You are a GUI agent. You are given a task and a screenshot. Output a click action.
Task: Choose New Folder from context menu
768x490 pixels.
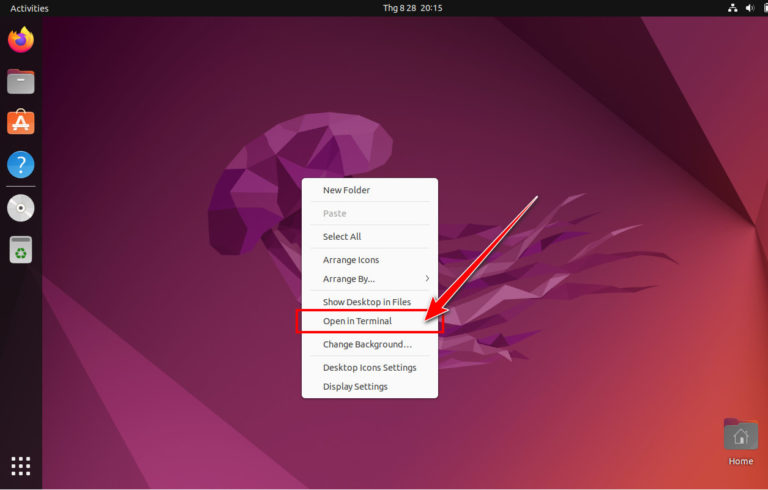point(370,190)
